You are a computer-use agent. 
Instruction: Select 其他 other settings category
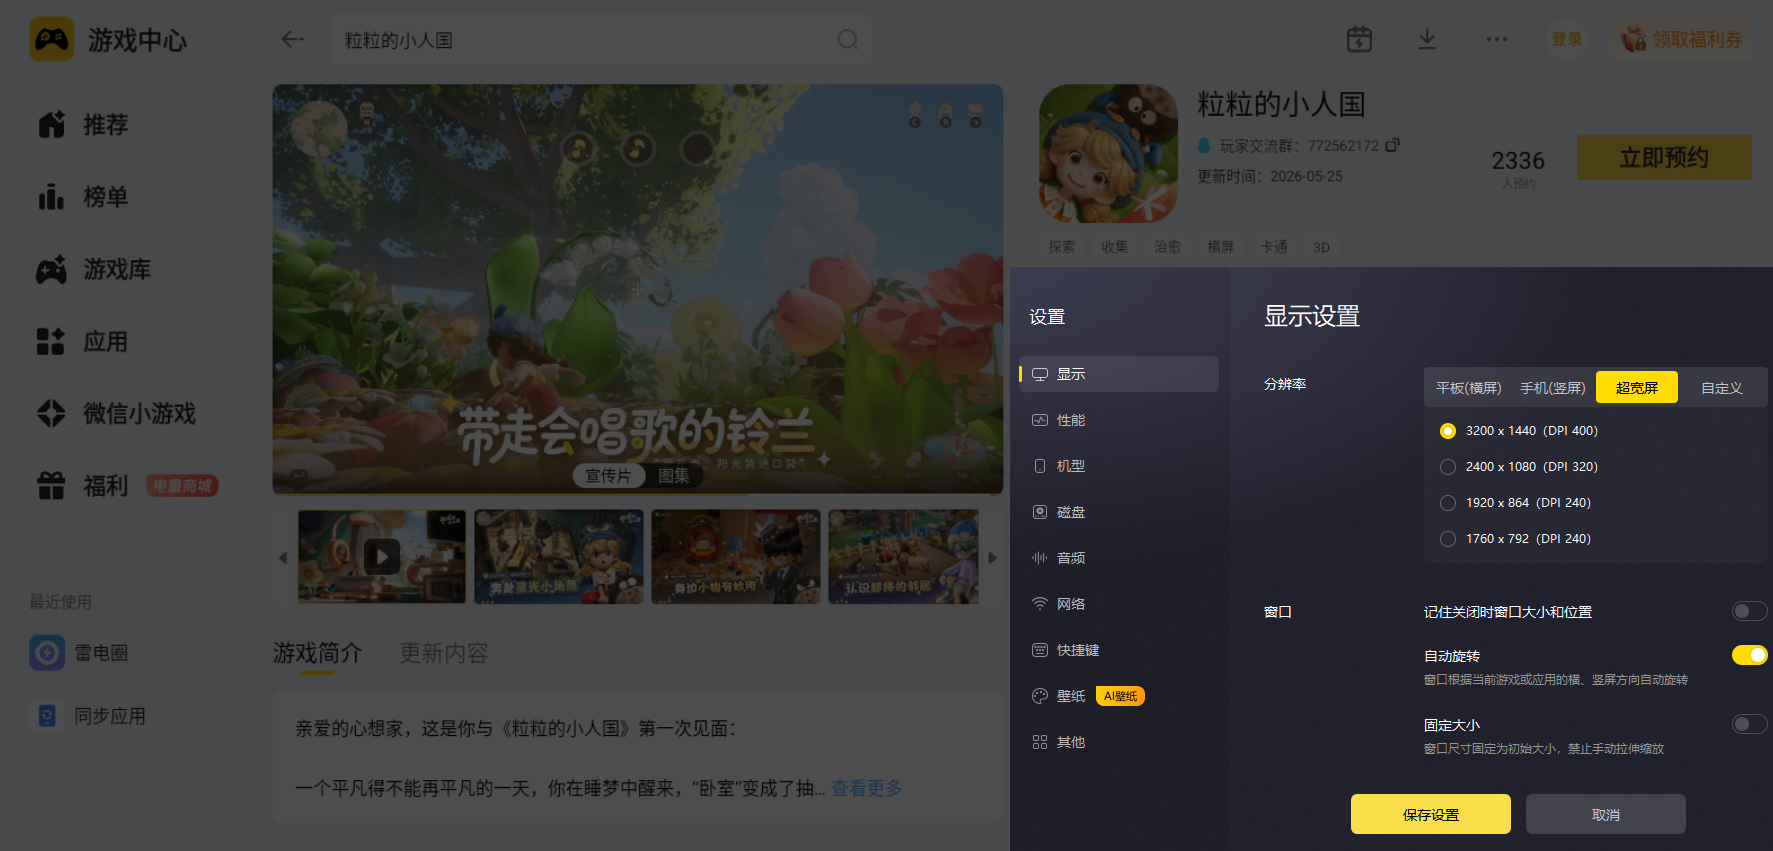tap(1119, 742)
